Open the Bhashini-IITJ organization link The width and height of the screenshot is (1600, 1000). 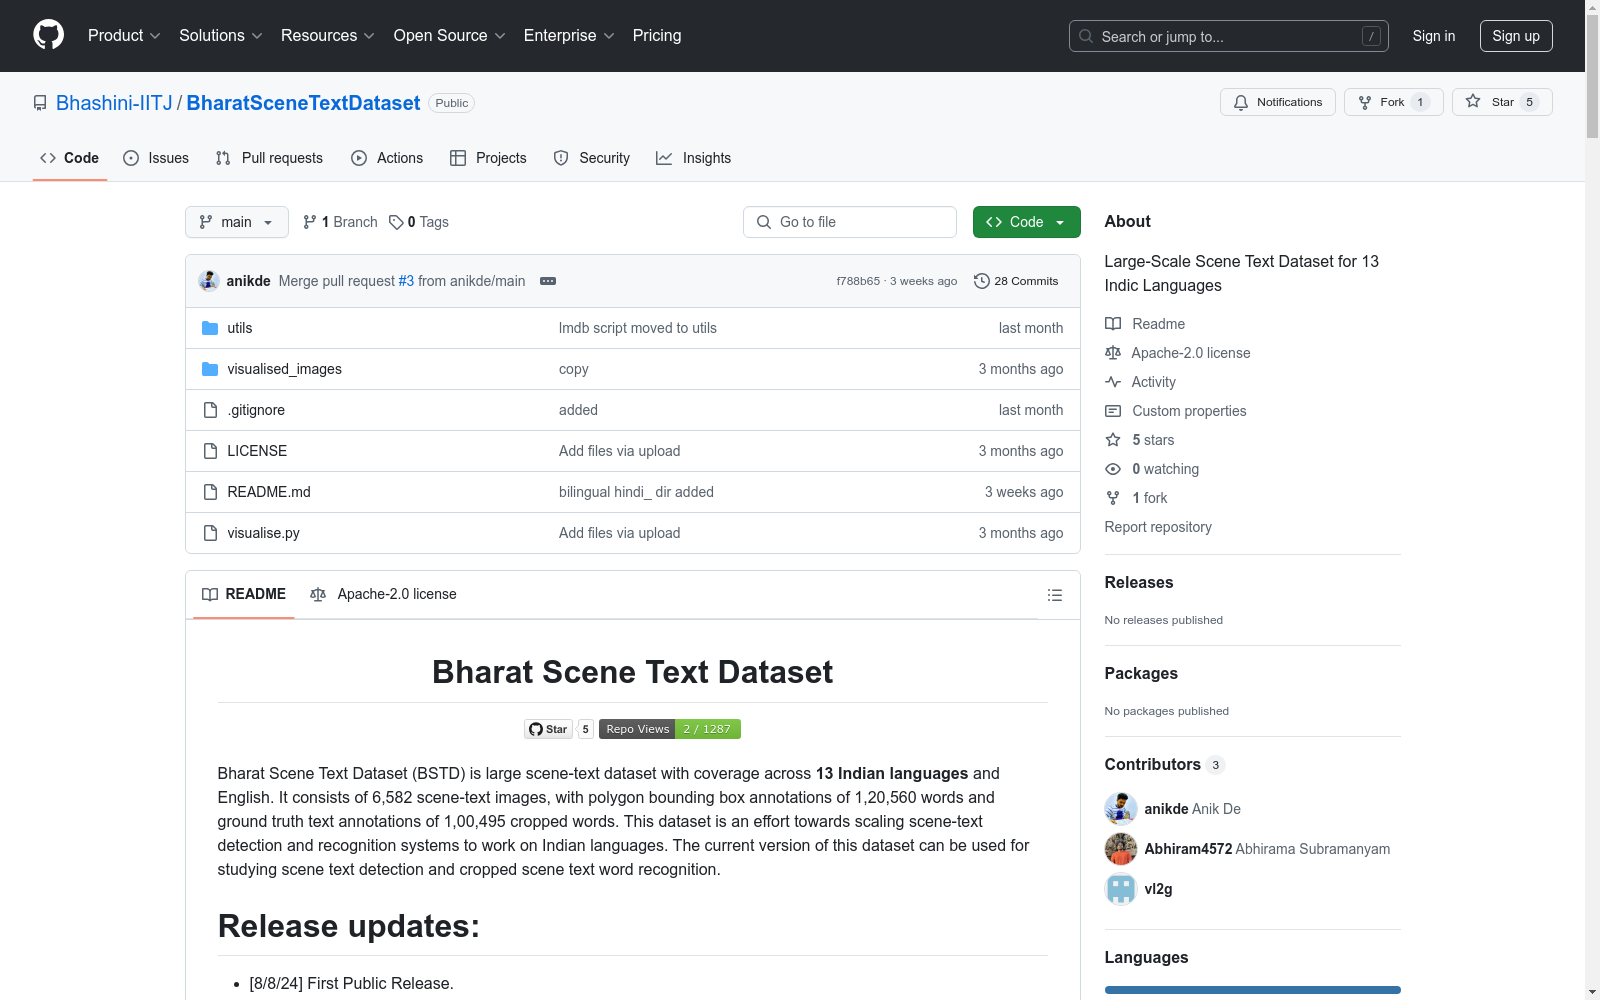[114, 103]
